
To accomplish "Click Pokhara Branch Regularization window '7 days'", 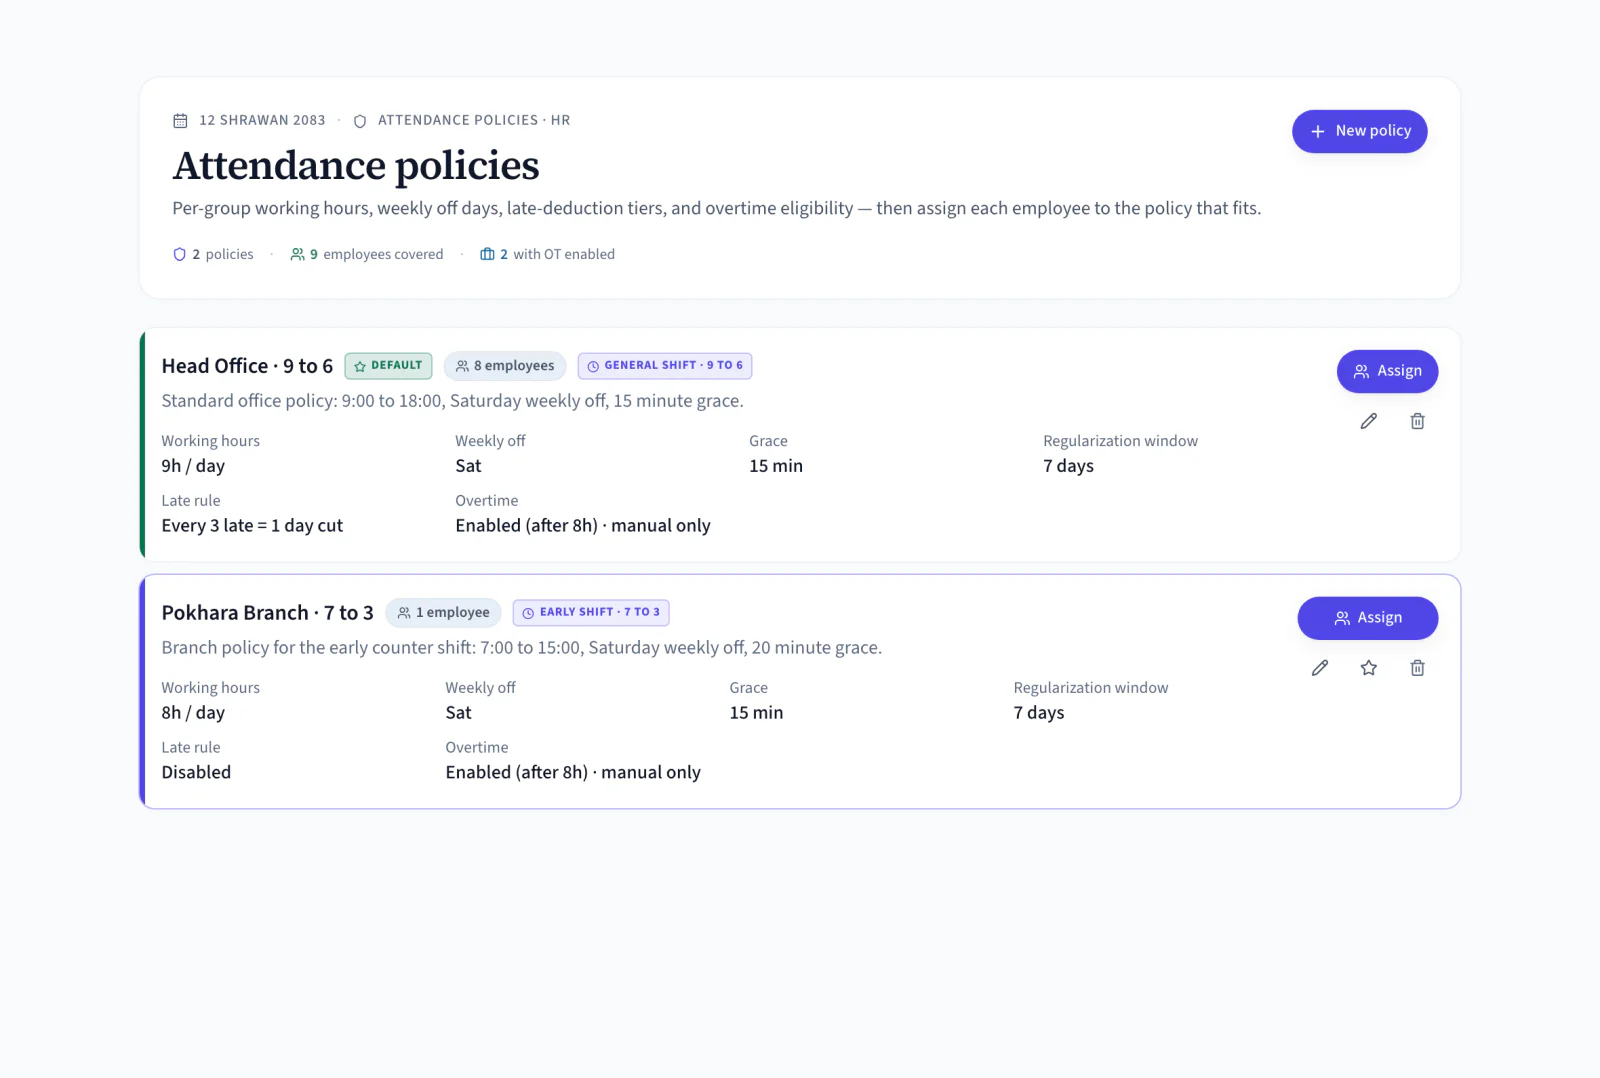I will [x=1039, y=713].
